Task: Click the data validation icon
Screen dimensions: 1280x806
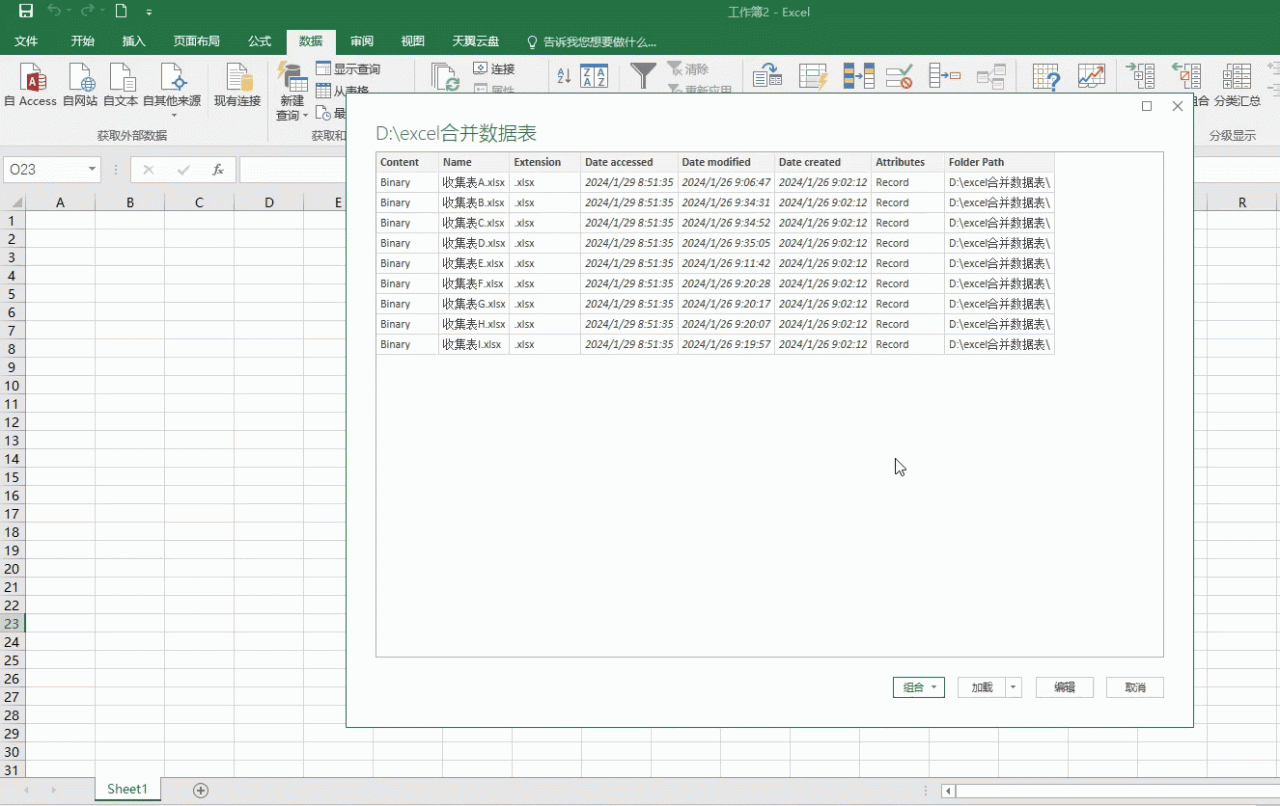Action: 900,76
